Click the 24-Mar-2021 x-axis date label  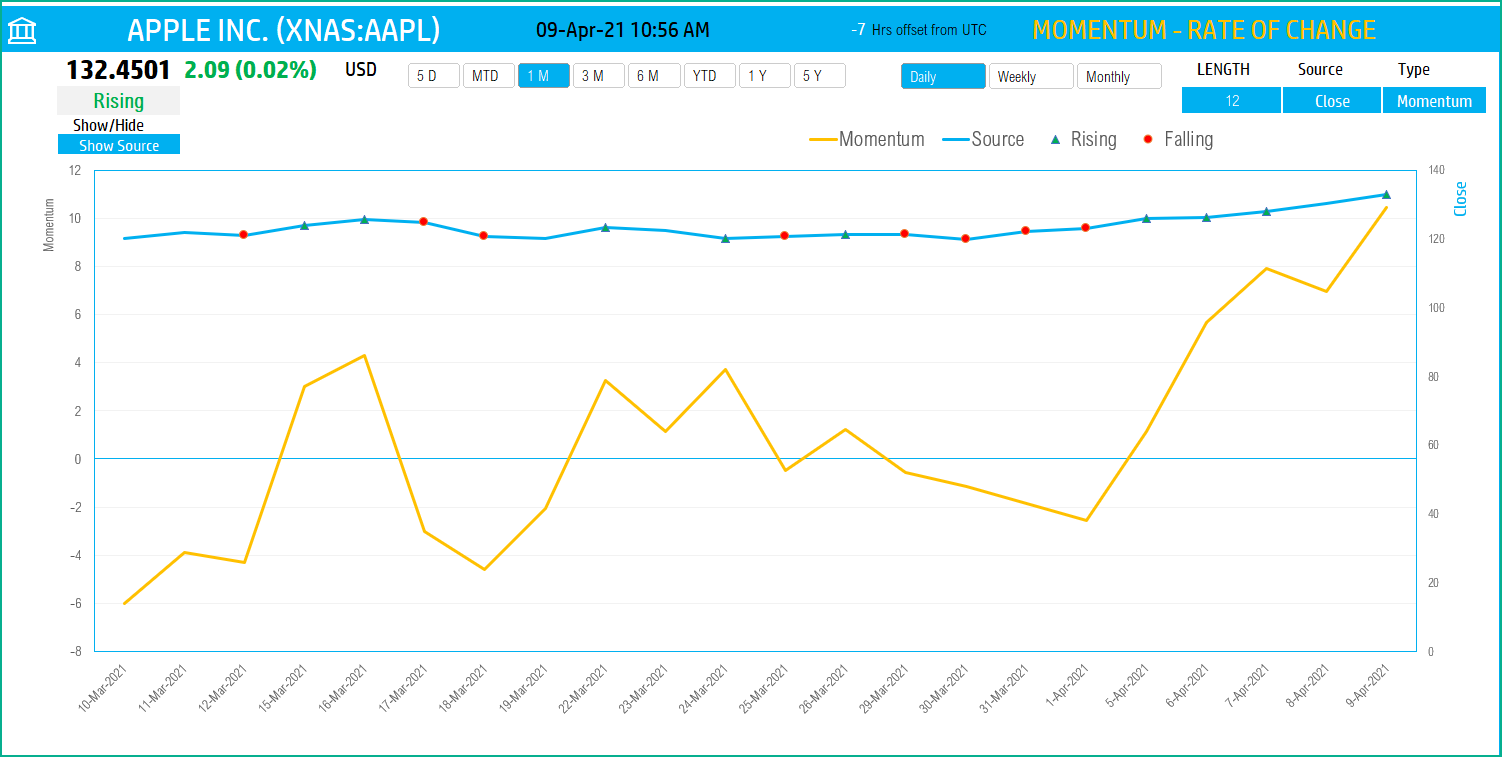pyautogui.click(x=705, y=686)
